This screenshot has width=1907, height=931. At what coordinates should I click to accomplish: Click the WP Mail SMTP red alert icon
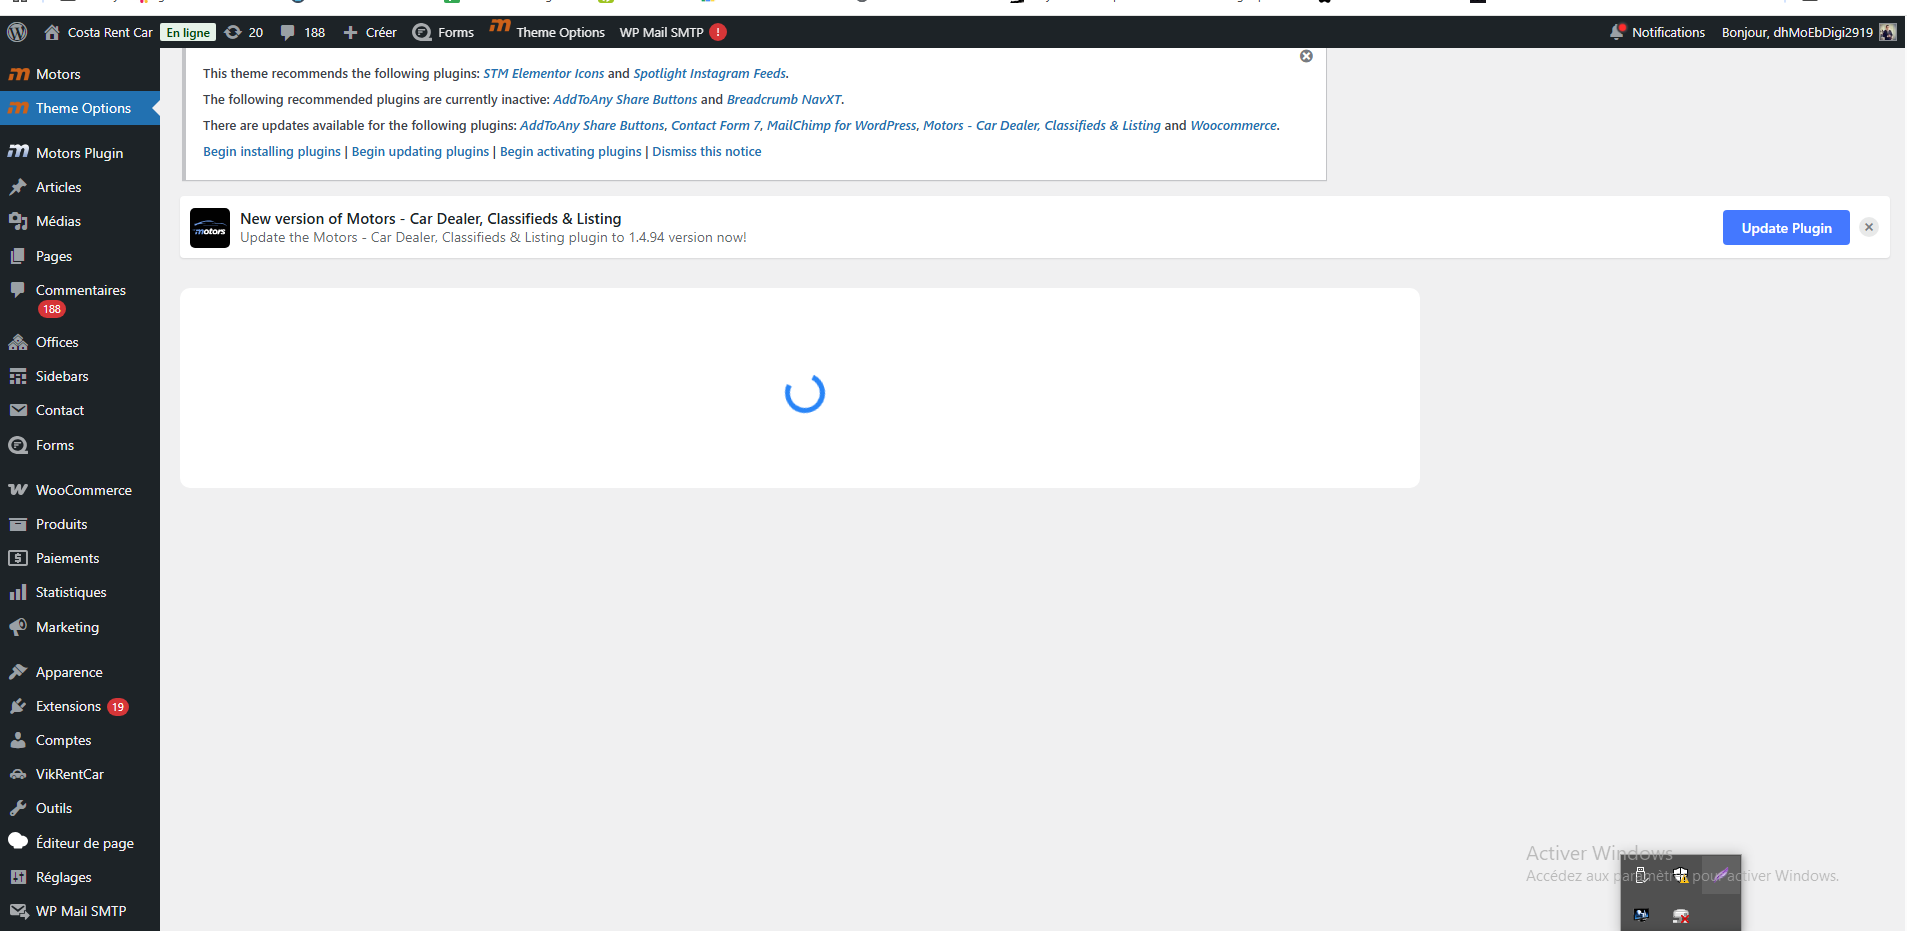coord(718,32)
